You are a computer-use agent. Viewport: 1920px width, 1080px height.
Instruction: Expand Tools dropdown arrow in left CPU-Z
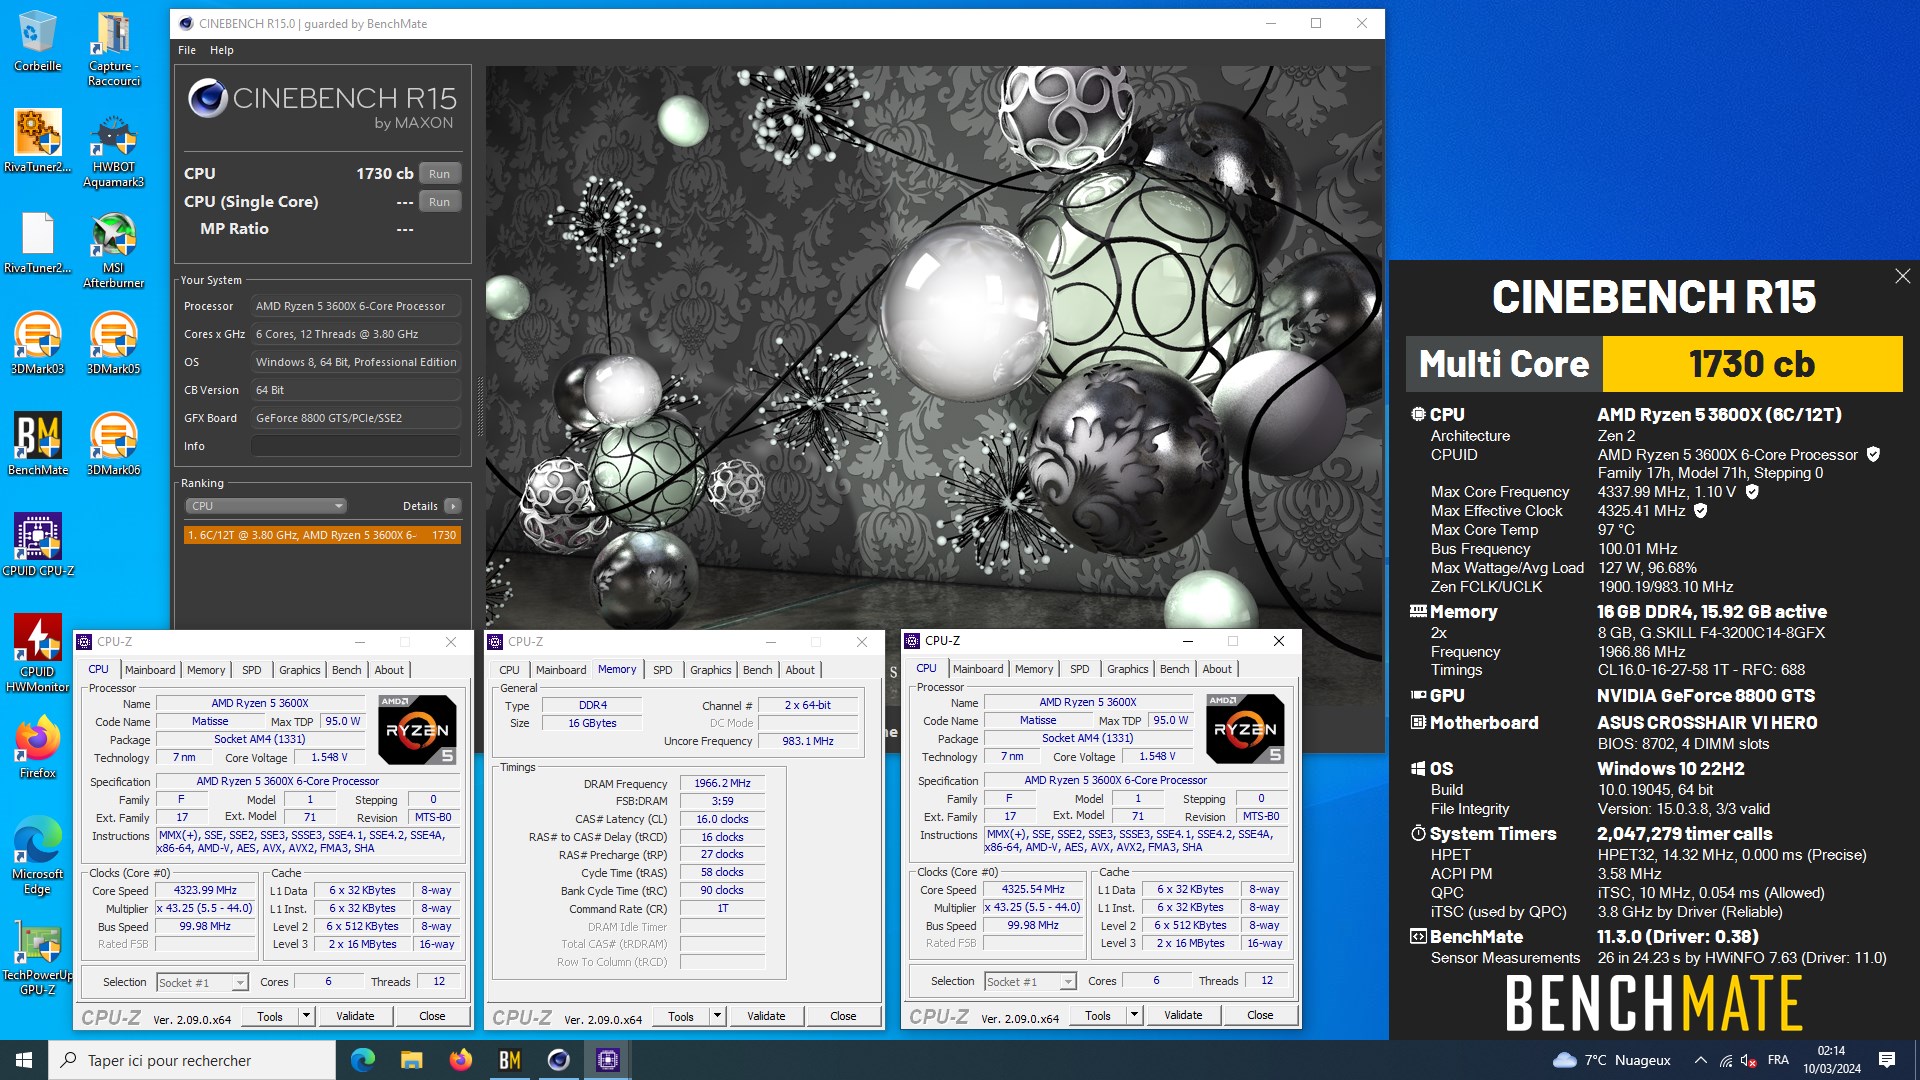coord(306,1016)
